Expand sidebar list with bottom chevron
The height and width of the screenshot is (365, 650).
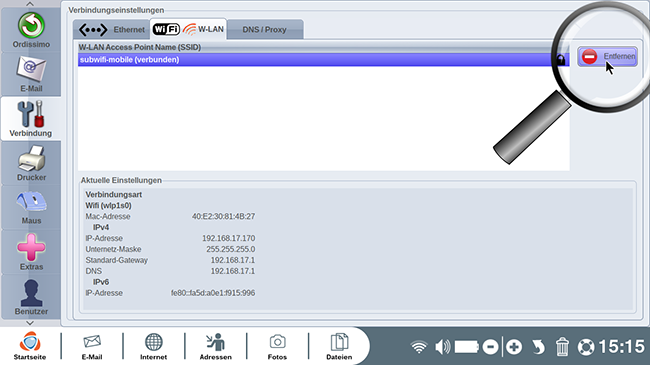click(x=30, y=323)
